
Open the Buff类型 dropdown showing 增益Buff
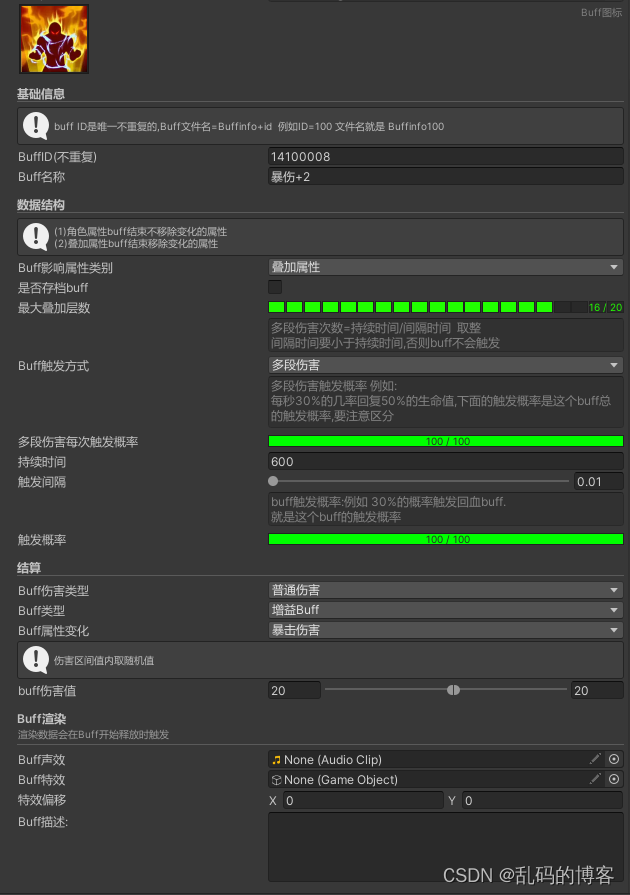pos(446,610)
